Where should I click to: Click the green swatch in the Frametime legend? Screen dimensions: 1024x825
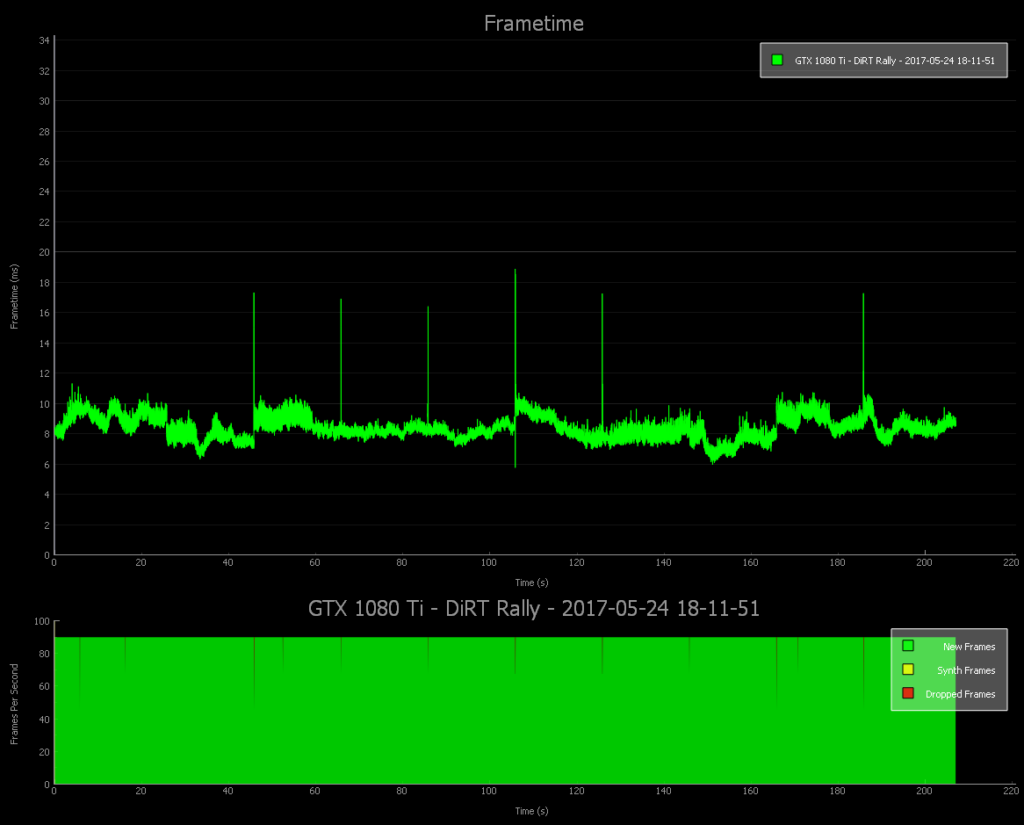[777, 60]
